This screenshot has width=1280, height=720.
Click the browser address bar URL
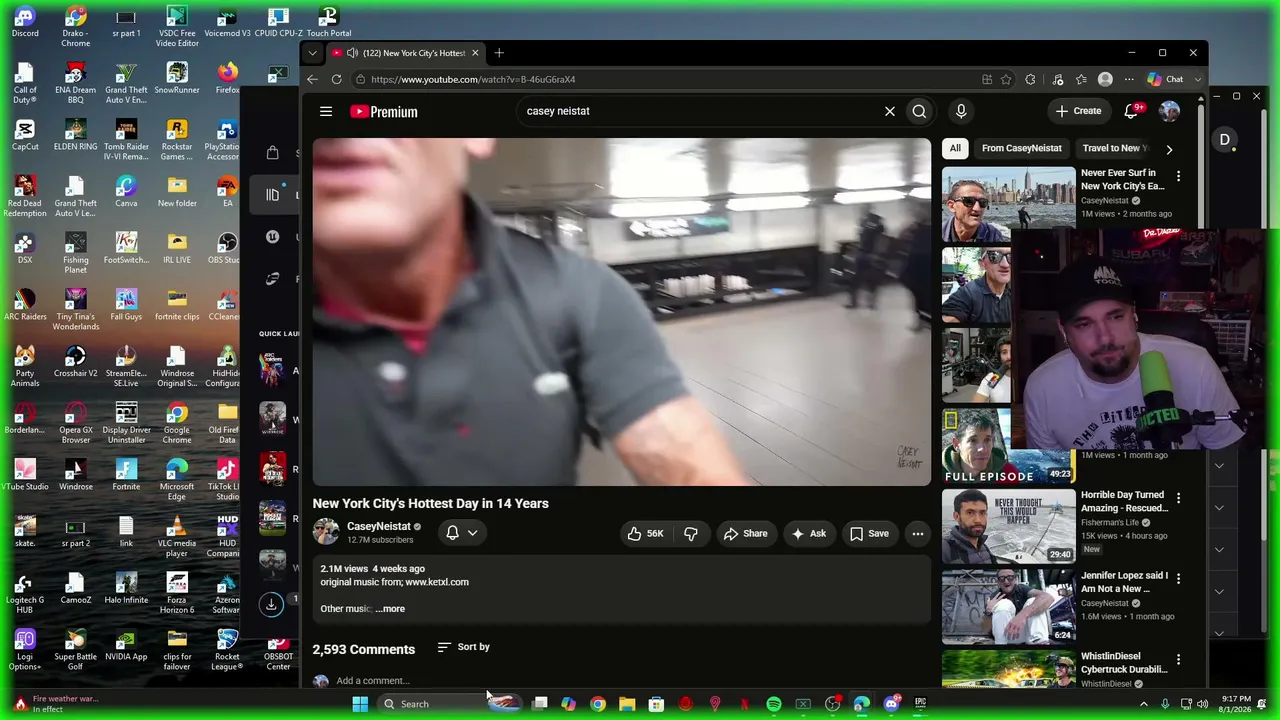(473, 79)
